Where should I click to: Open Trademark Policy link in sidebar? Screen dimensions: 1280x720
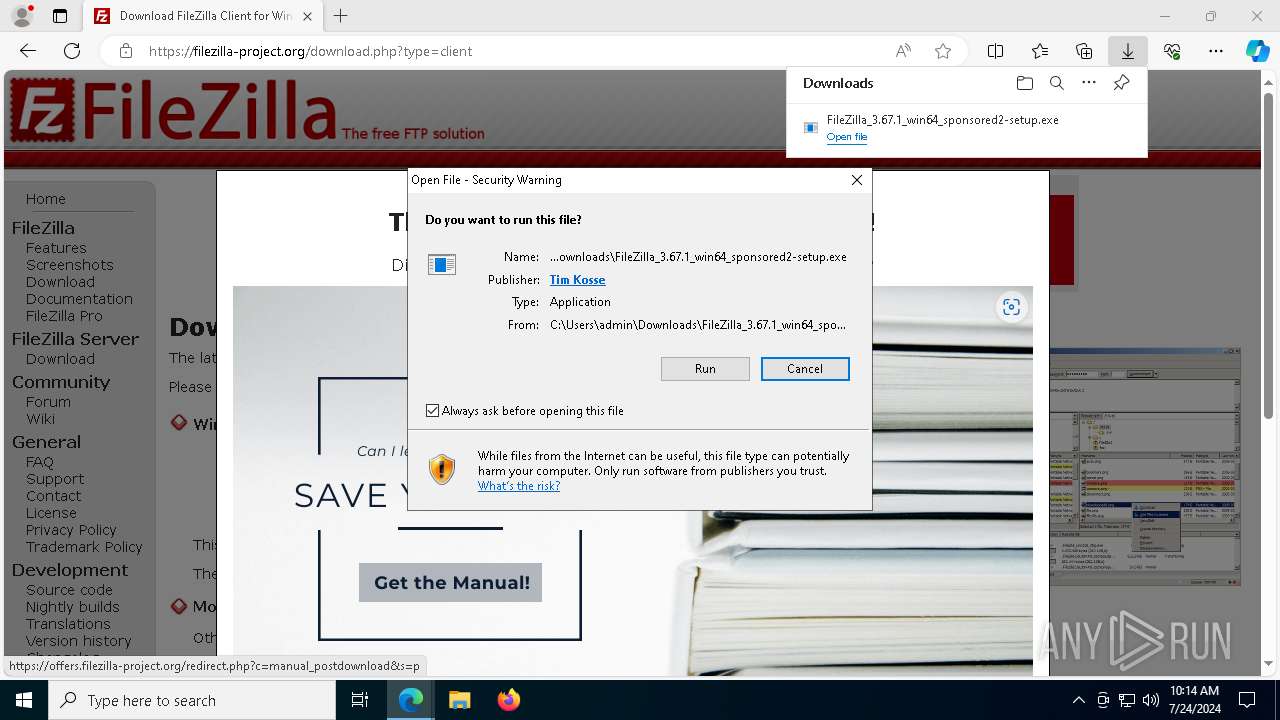(x=84, y=547)
